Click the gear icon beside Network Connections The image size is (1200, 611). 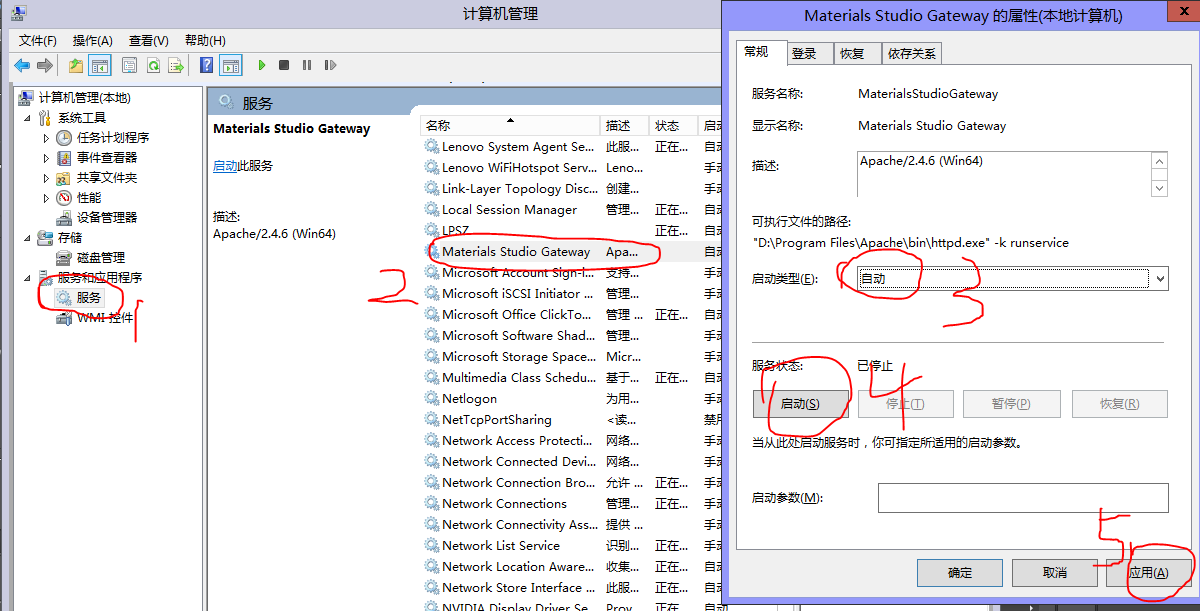click(x=432, y=504)
